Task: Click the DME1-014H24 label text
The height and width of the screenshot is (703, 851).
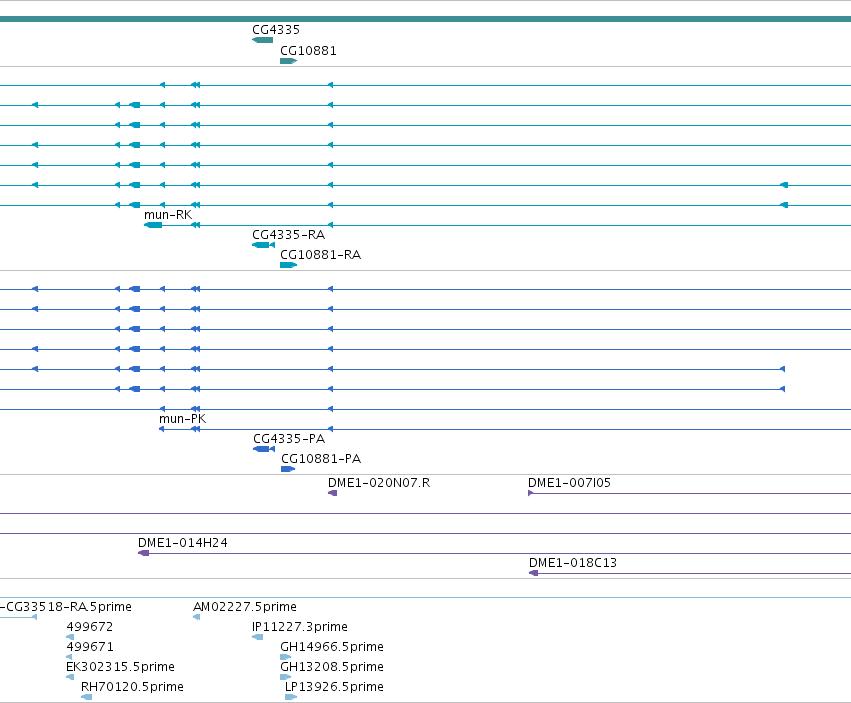Action: pyautogui.click(x=183, y=543)
